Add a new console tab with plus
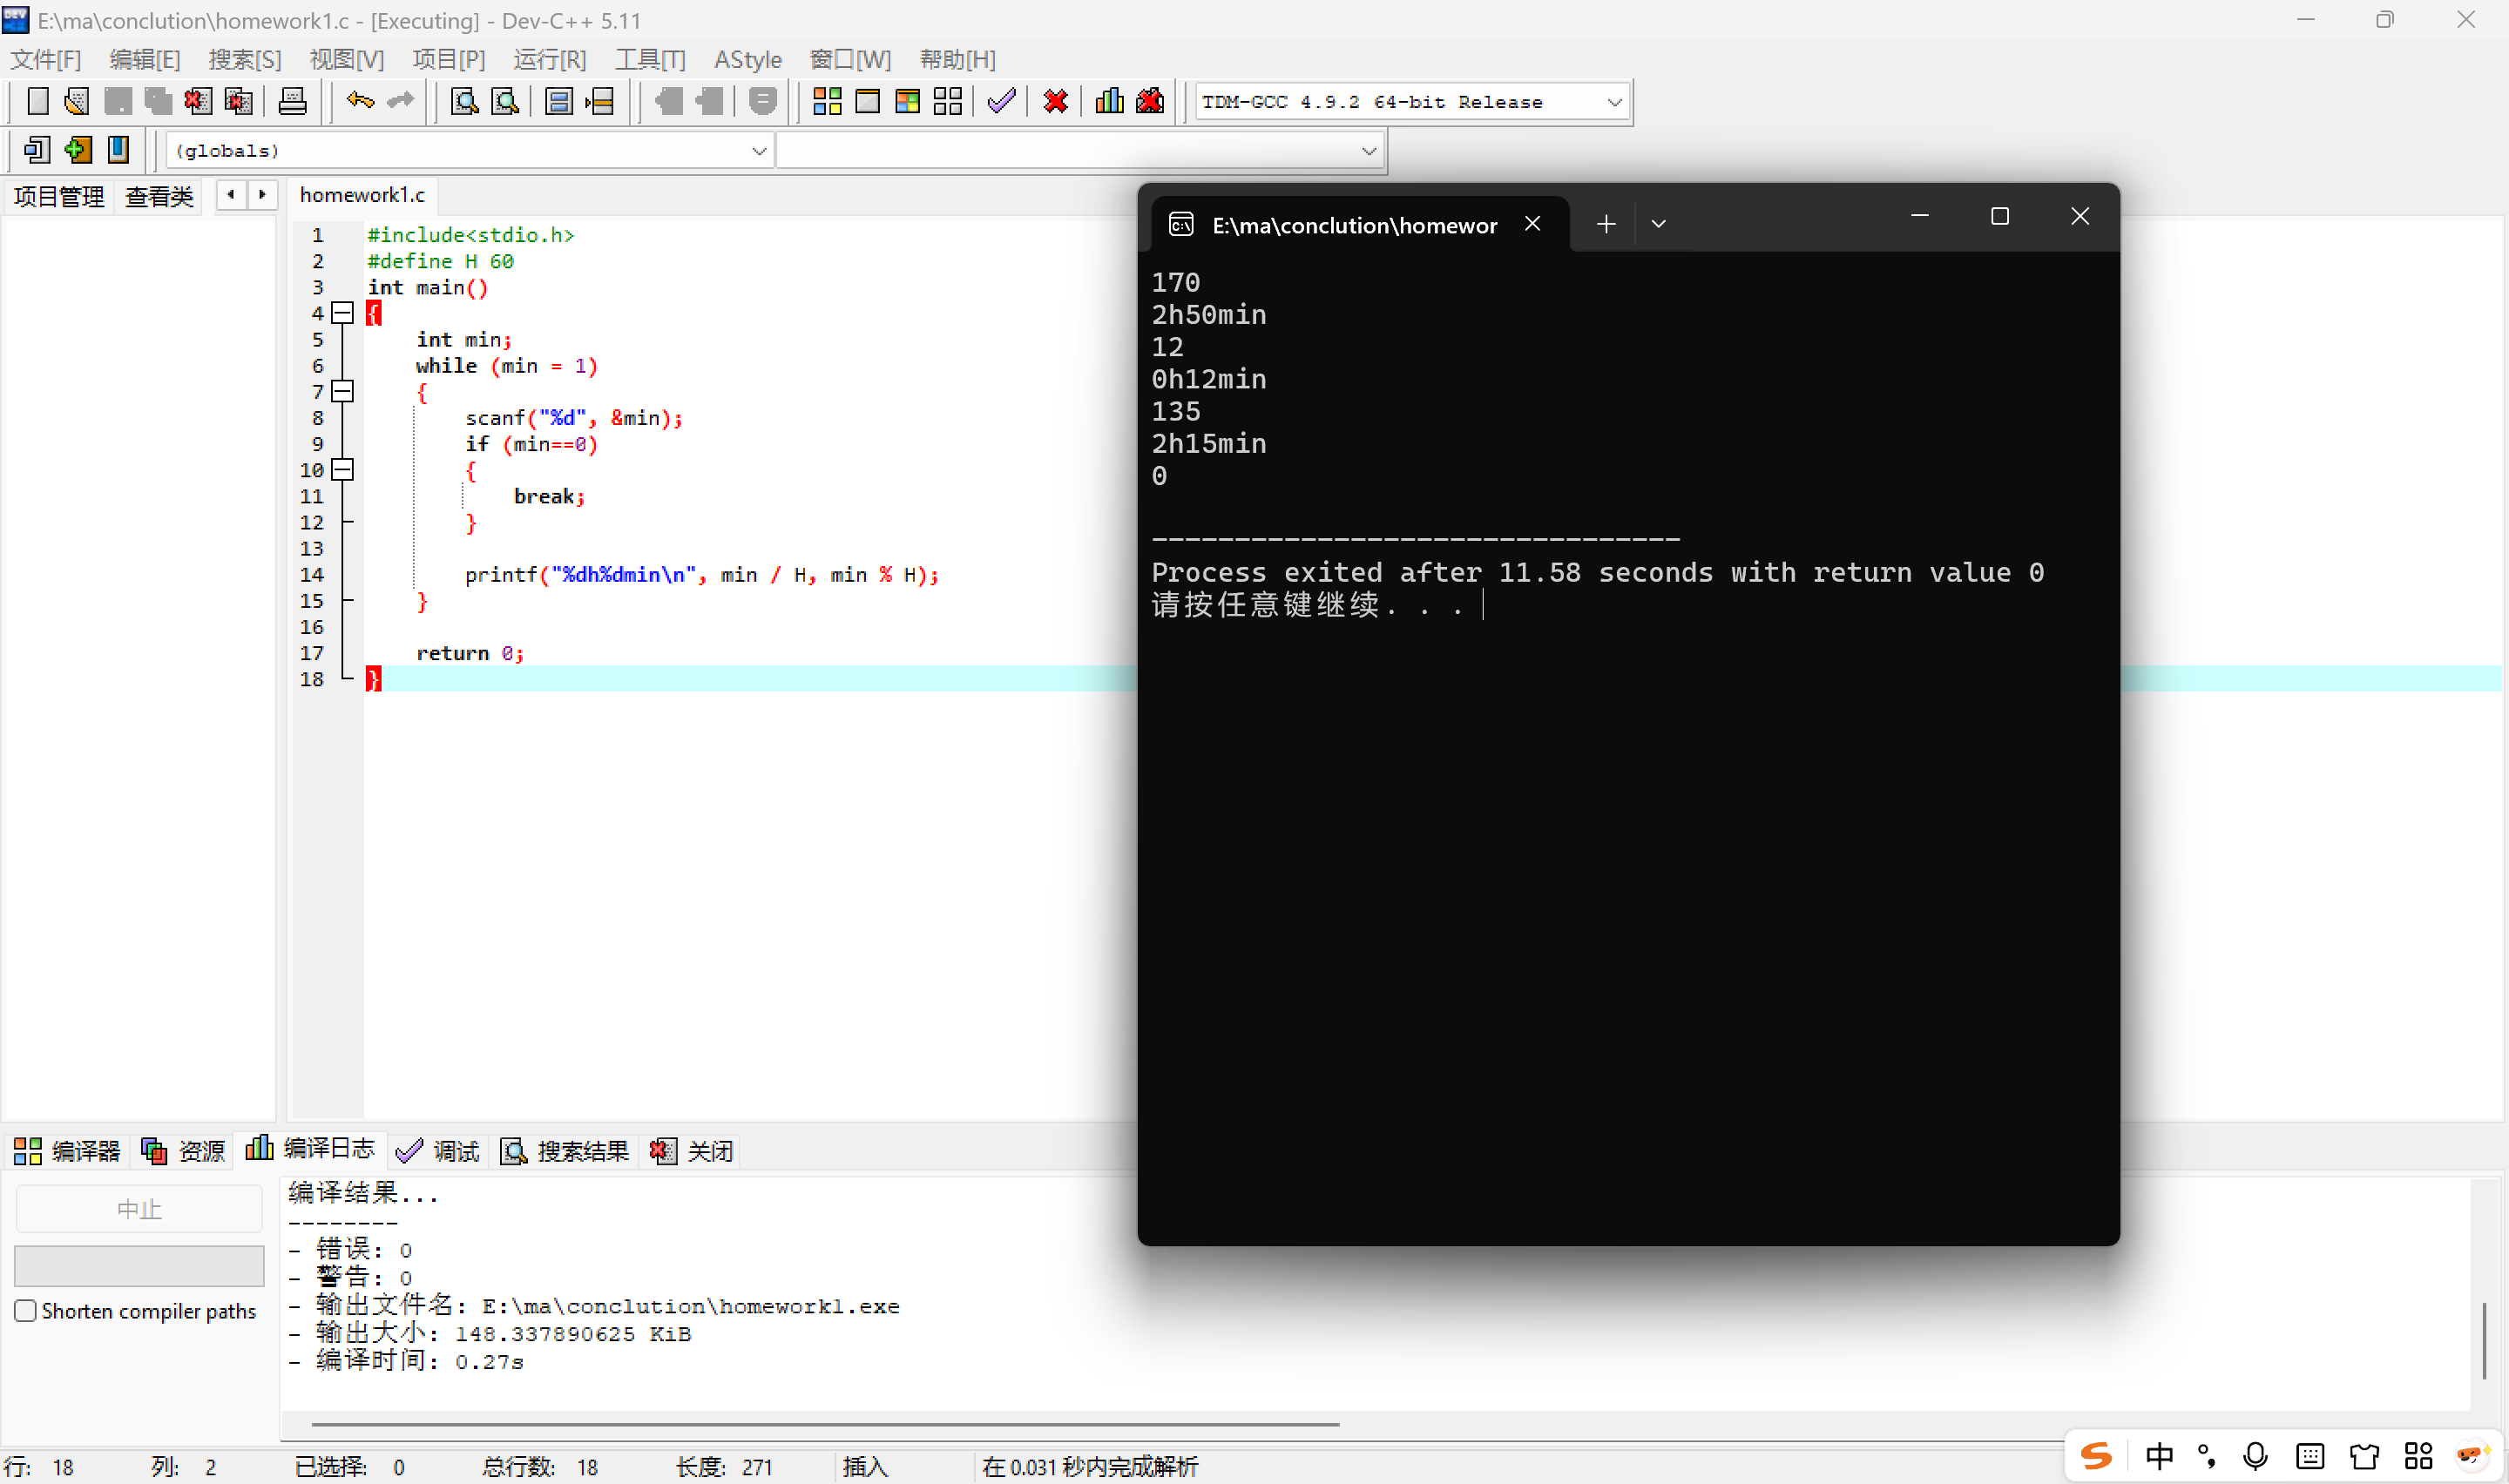2509x1484 pixels. 1606,224
